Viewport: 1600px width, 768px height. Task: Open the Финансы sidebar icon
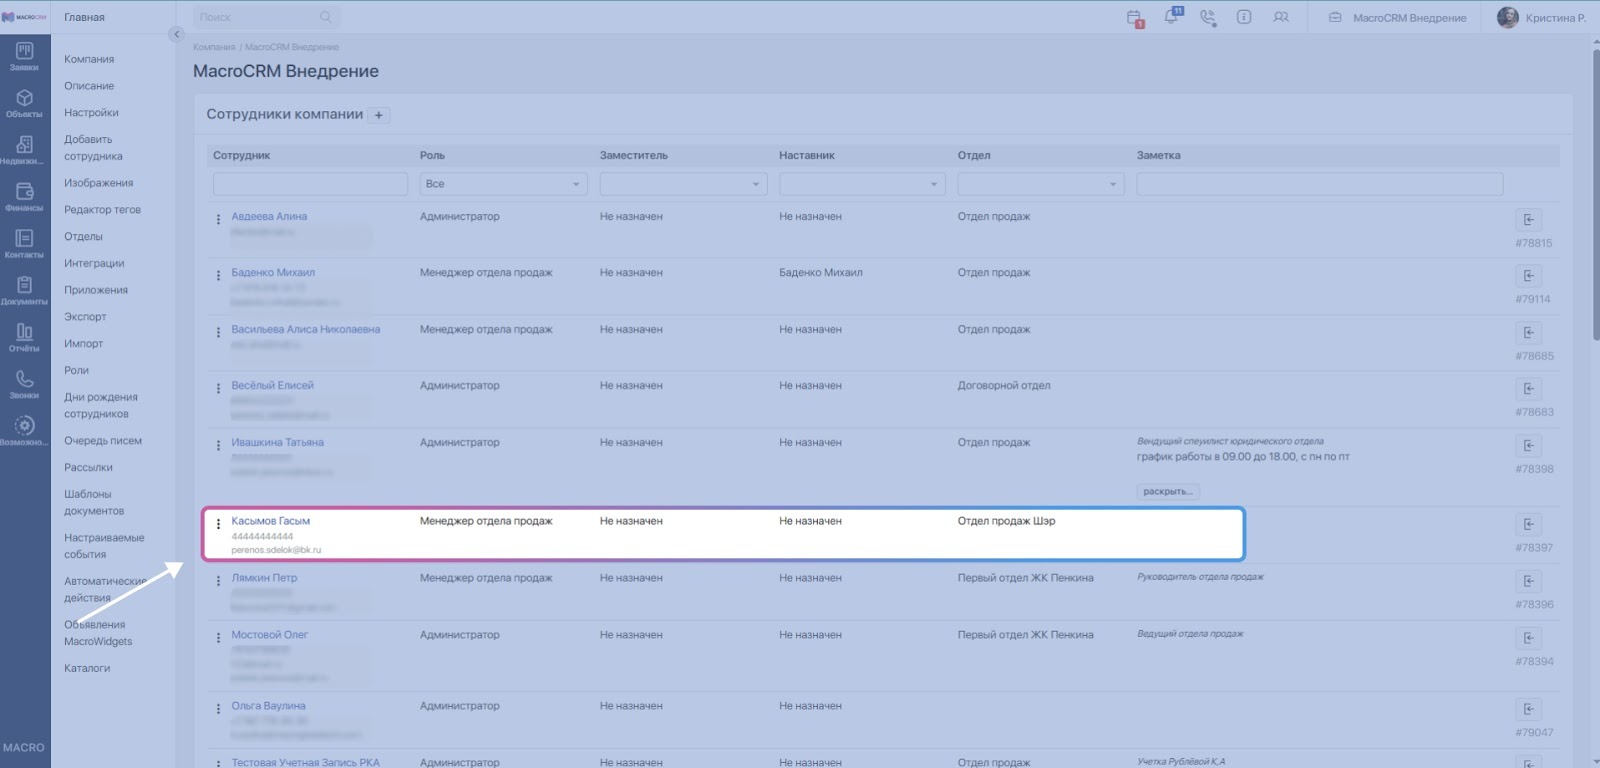[x=24, y=196]
